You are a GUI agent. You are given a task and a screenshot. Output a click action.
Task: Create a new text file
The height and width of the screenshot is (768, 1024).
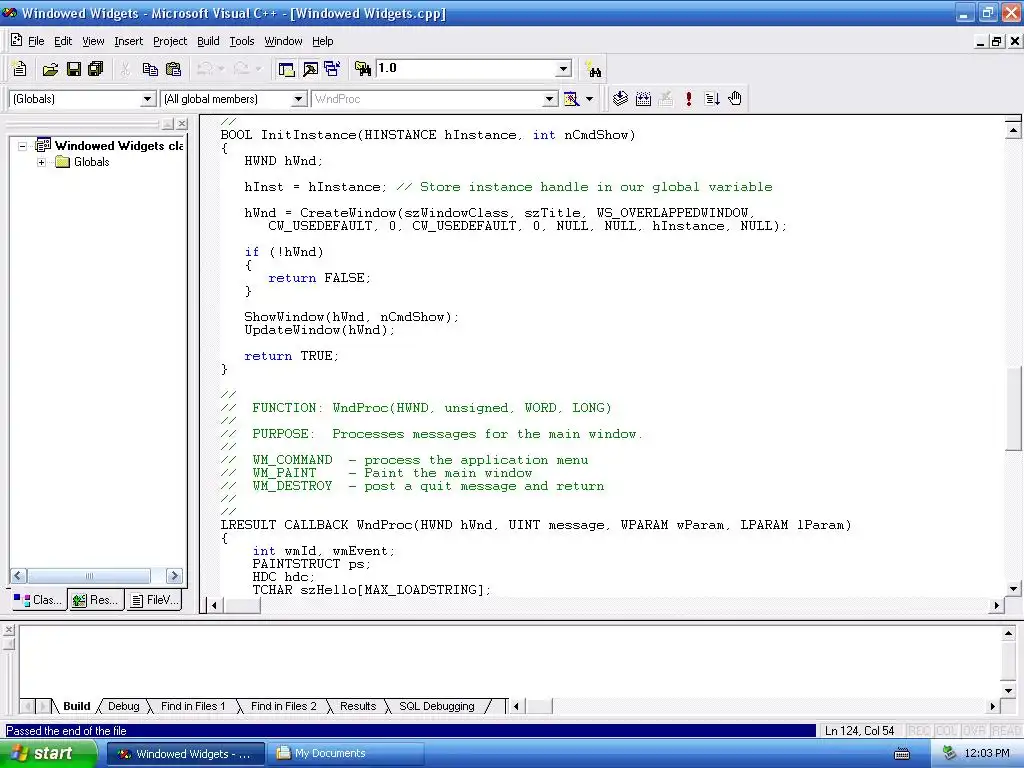tap(20, 69)
